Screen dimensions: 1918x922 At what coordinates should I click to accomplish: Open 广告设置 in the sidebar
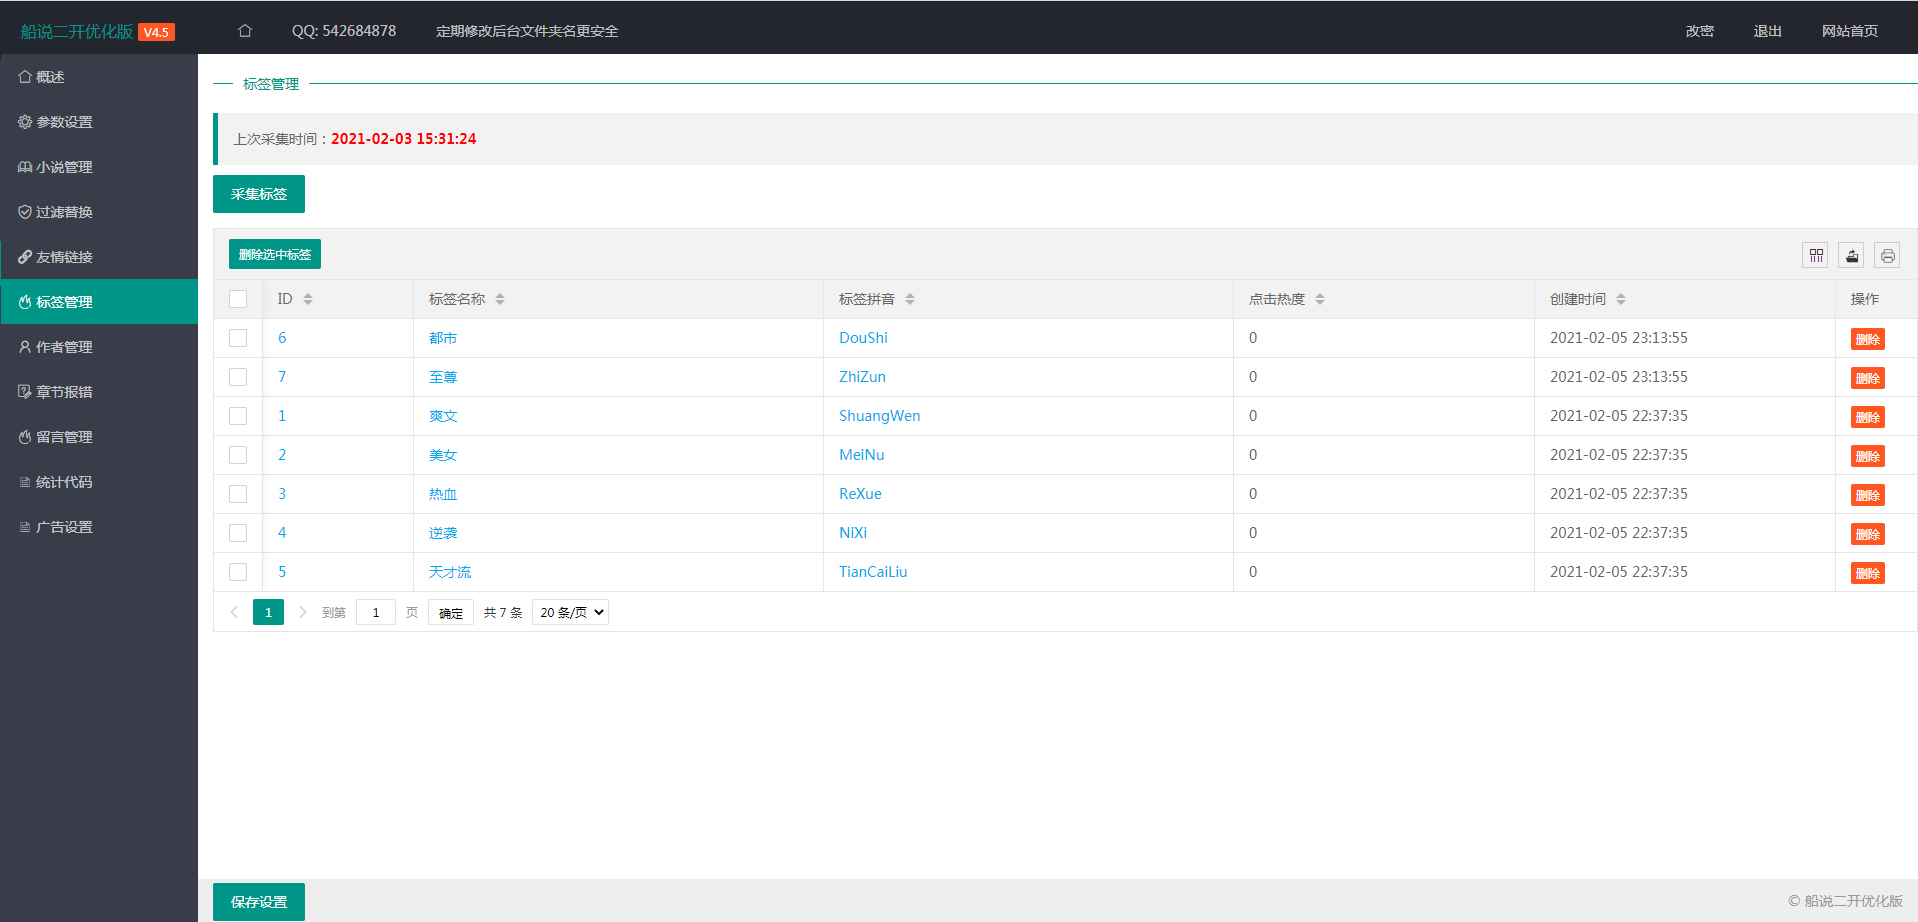(99, 527)
